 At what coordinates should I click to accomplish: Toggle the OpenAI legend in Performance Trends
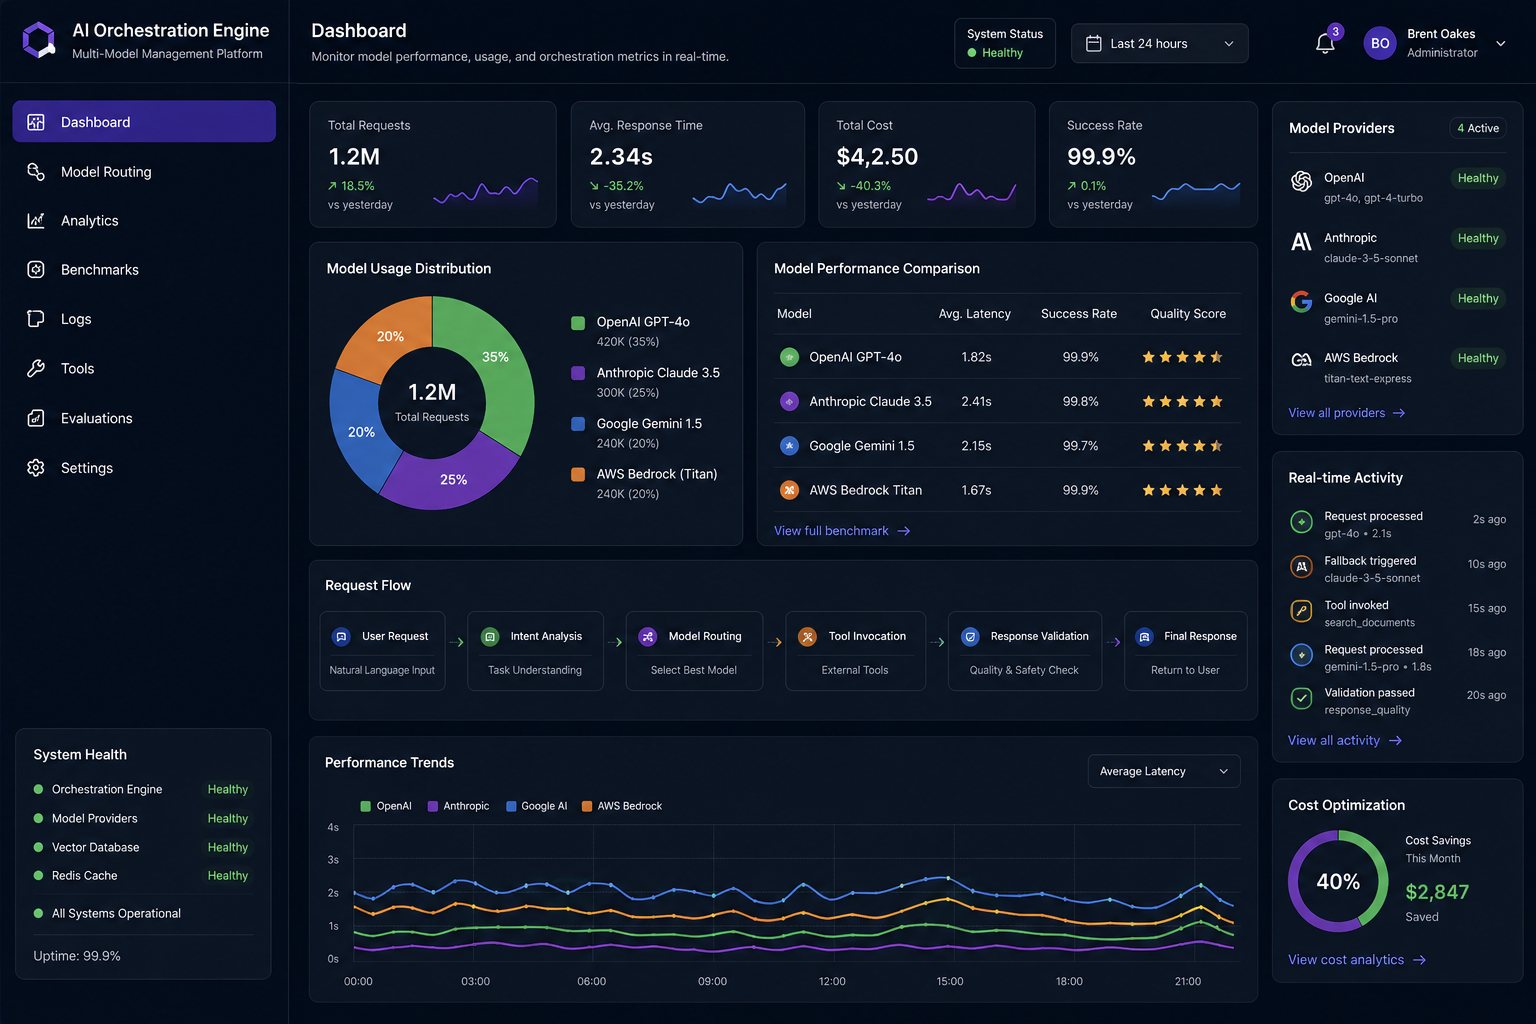tap(386, 806)
